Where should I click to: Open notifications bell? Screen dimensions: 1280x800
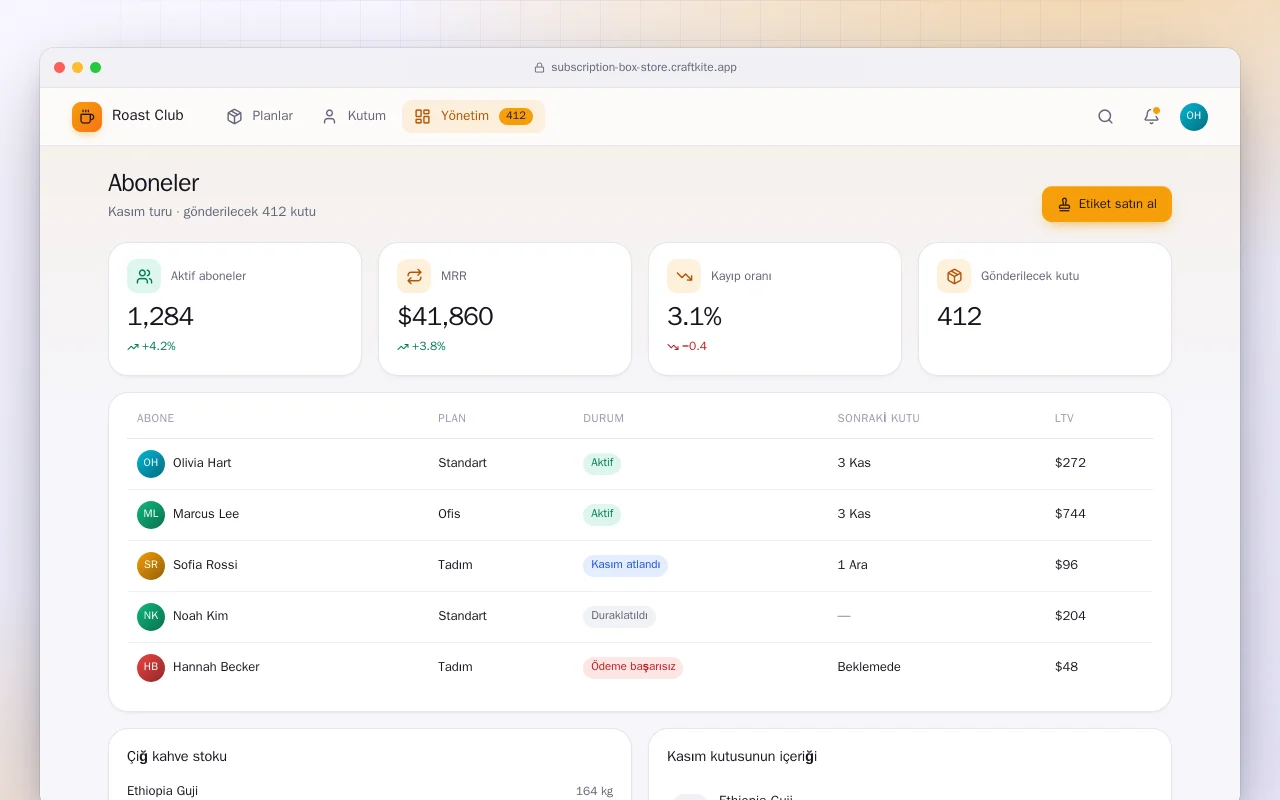[1151, 117]
